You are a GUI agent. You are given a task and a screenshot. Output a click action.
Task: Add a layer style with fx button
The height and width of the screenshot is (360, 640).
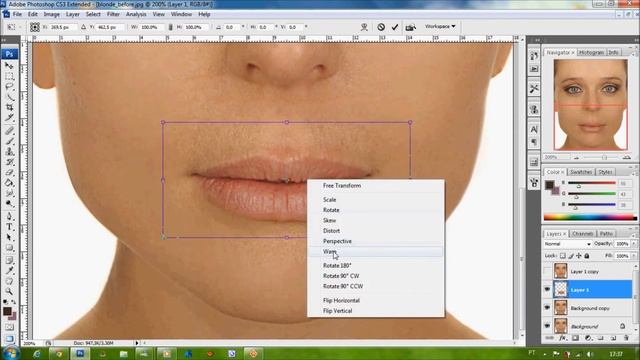[x=562, y=338]
